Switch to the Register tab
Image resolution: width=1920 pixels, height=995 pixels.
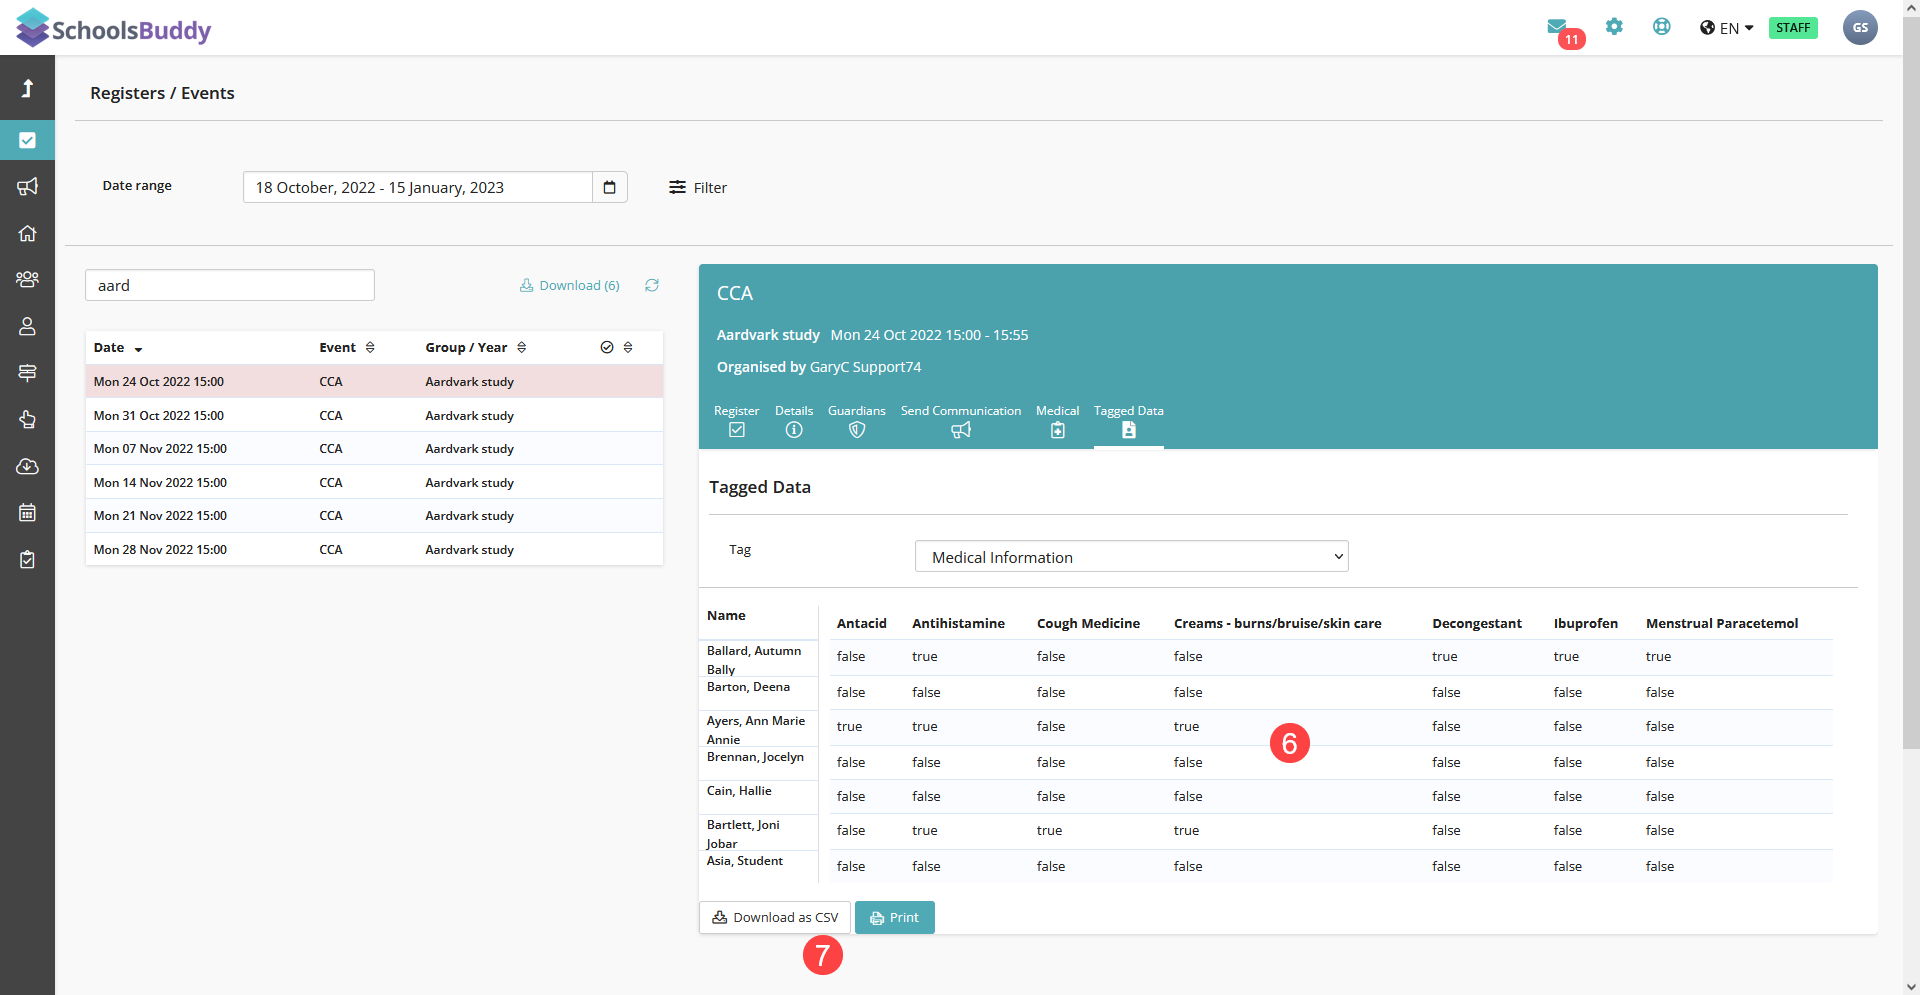(x=736, y=421)
